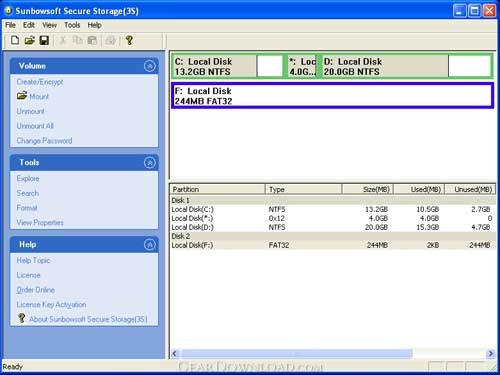Open the View menu
The width and height of the screenshot is (500, 375).
tap(49, 25)
